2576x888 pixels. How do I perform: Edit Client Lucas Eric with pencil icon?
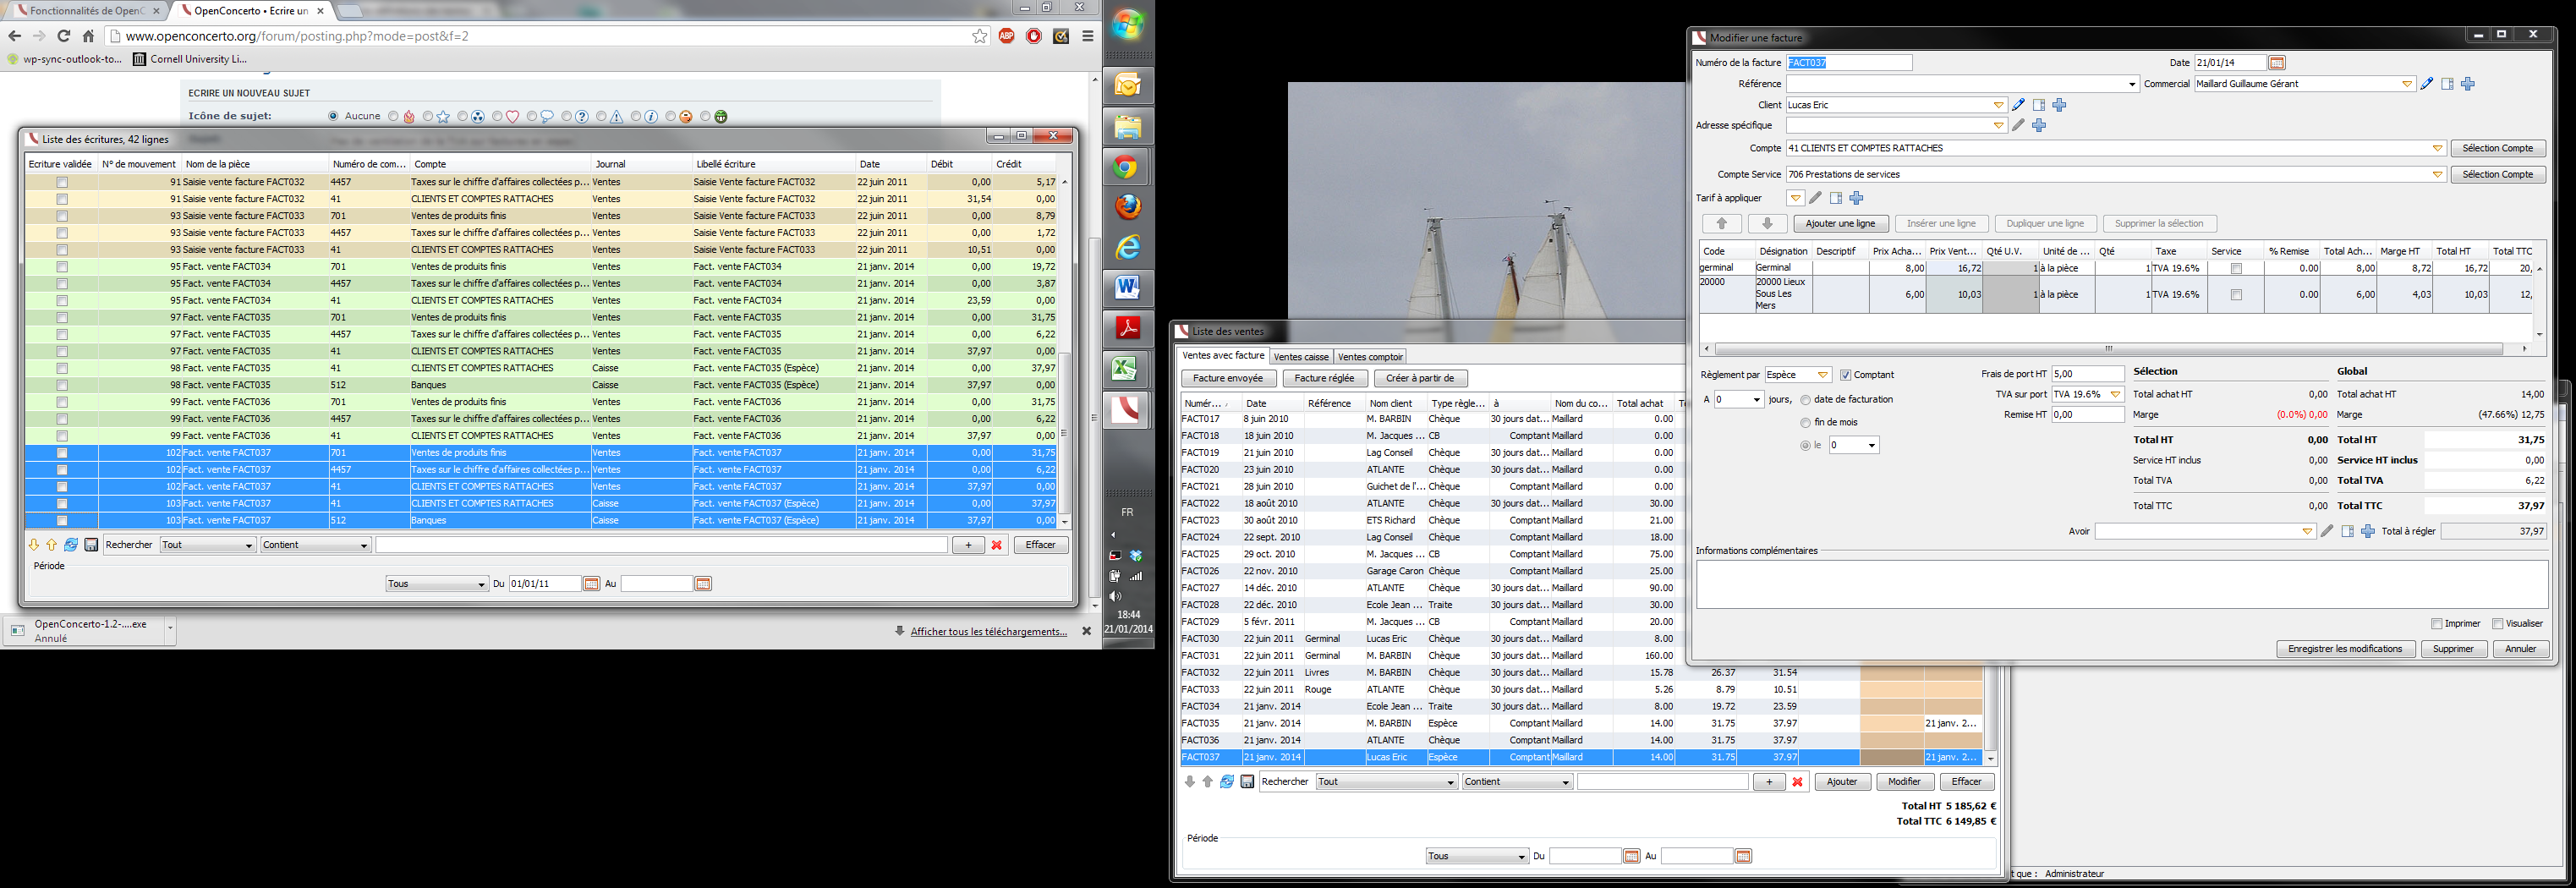2018,105
